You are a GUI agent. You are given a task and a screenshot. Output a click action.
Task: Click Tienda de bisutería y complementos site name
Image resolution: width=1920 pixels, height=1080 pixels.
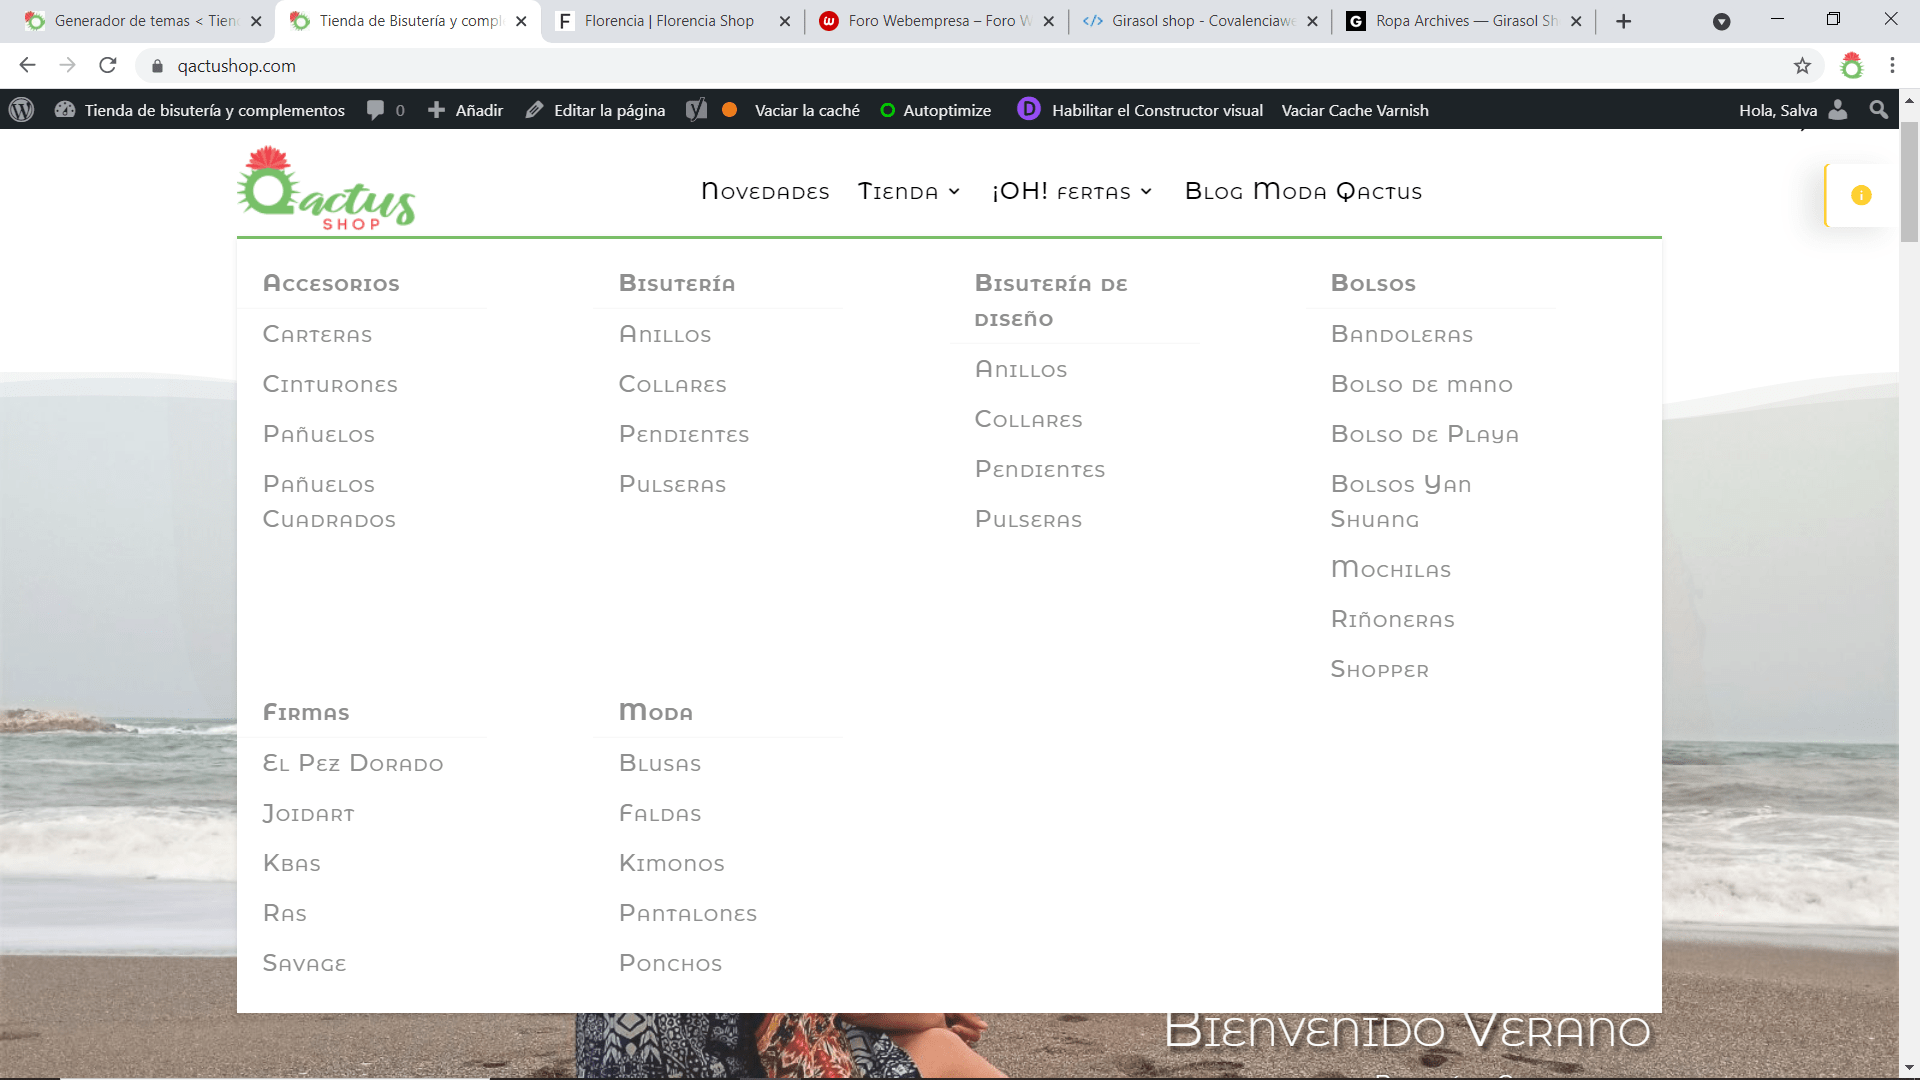coord(214,110)
